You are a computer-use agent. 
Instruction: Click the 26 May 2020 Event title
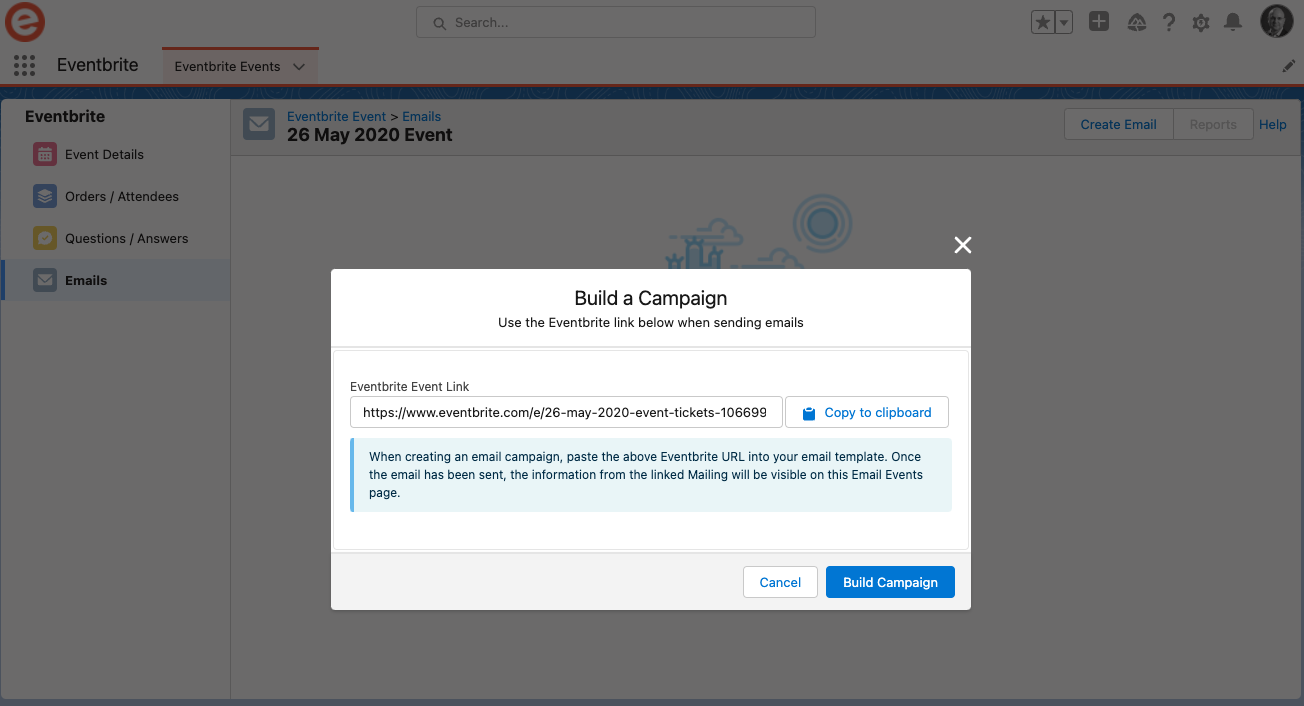coord(370,135)
